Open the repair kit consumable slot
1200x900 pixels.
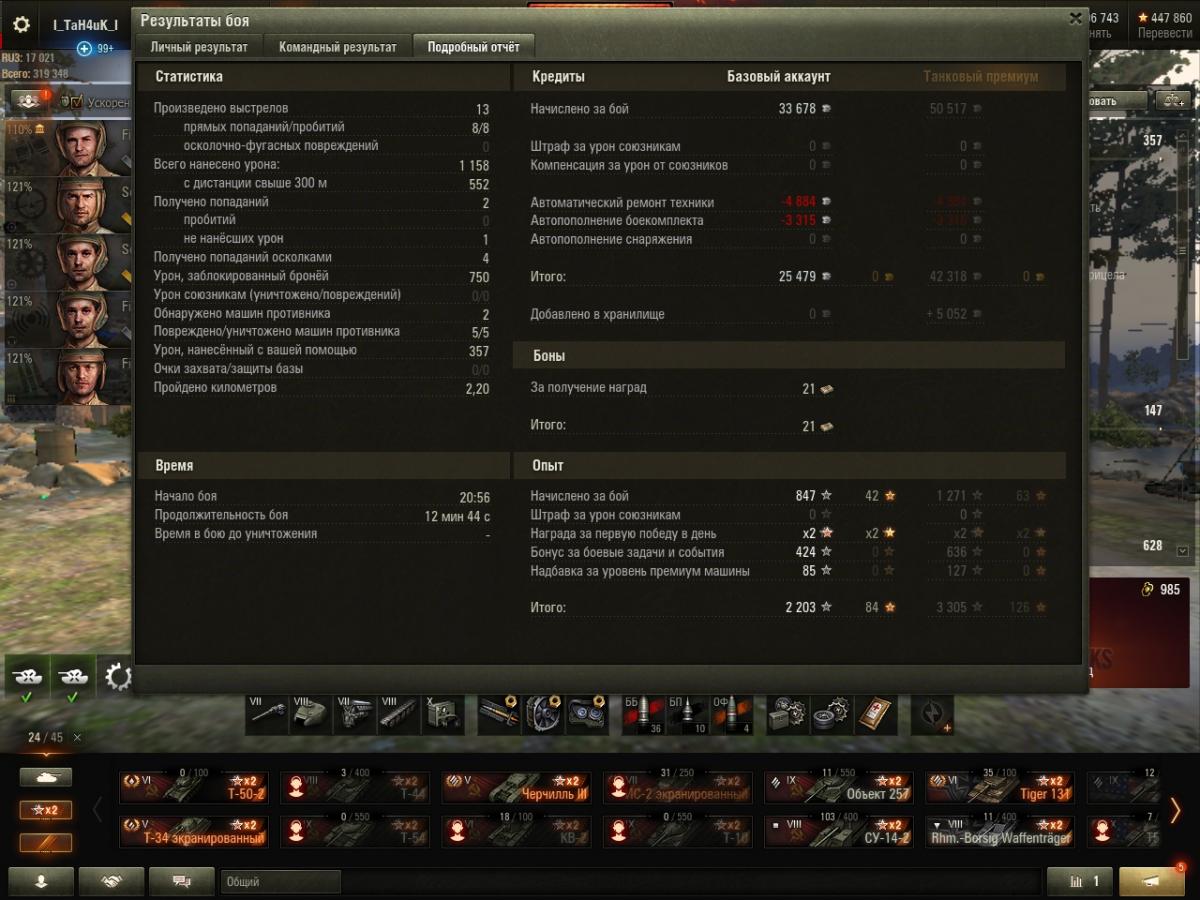(786, 715)
